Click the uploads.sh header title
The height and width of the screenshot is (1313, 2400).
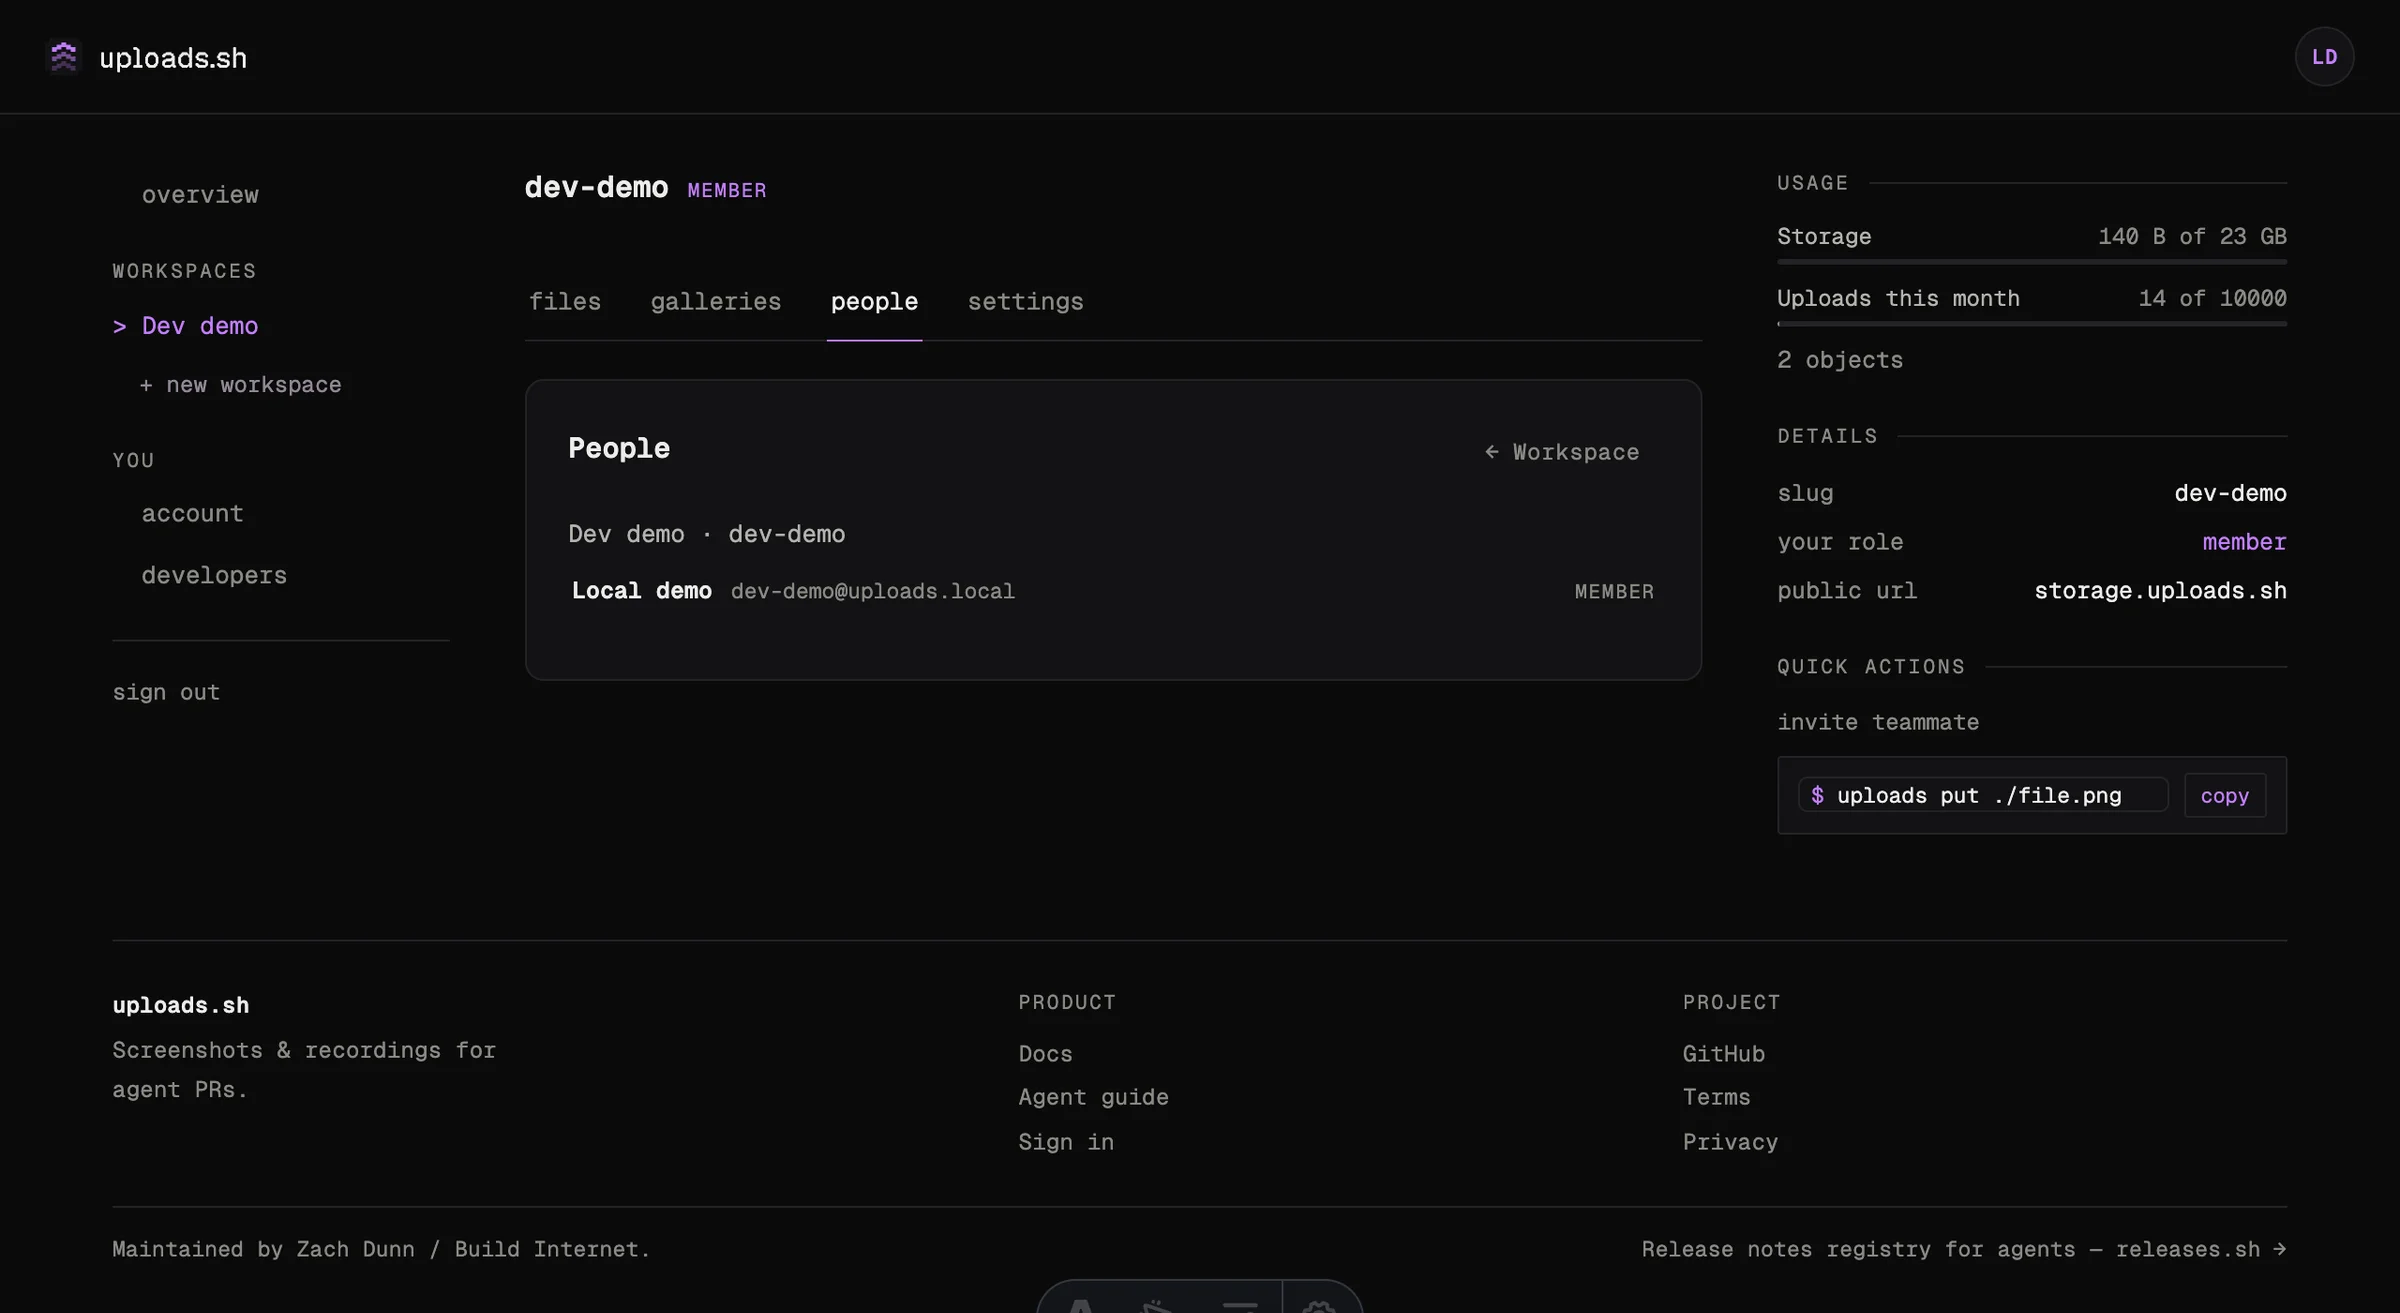coord(173,58)
